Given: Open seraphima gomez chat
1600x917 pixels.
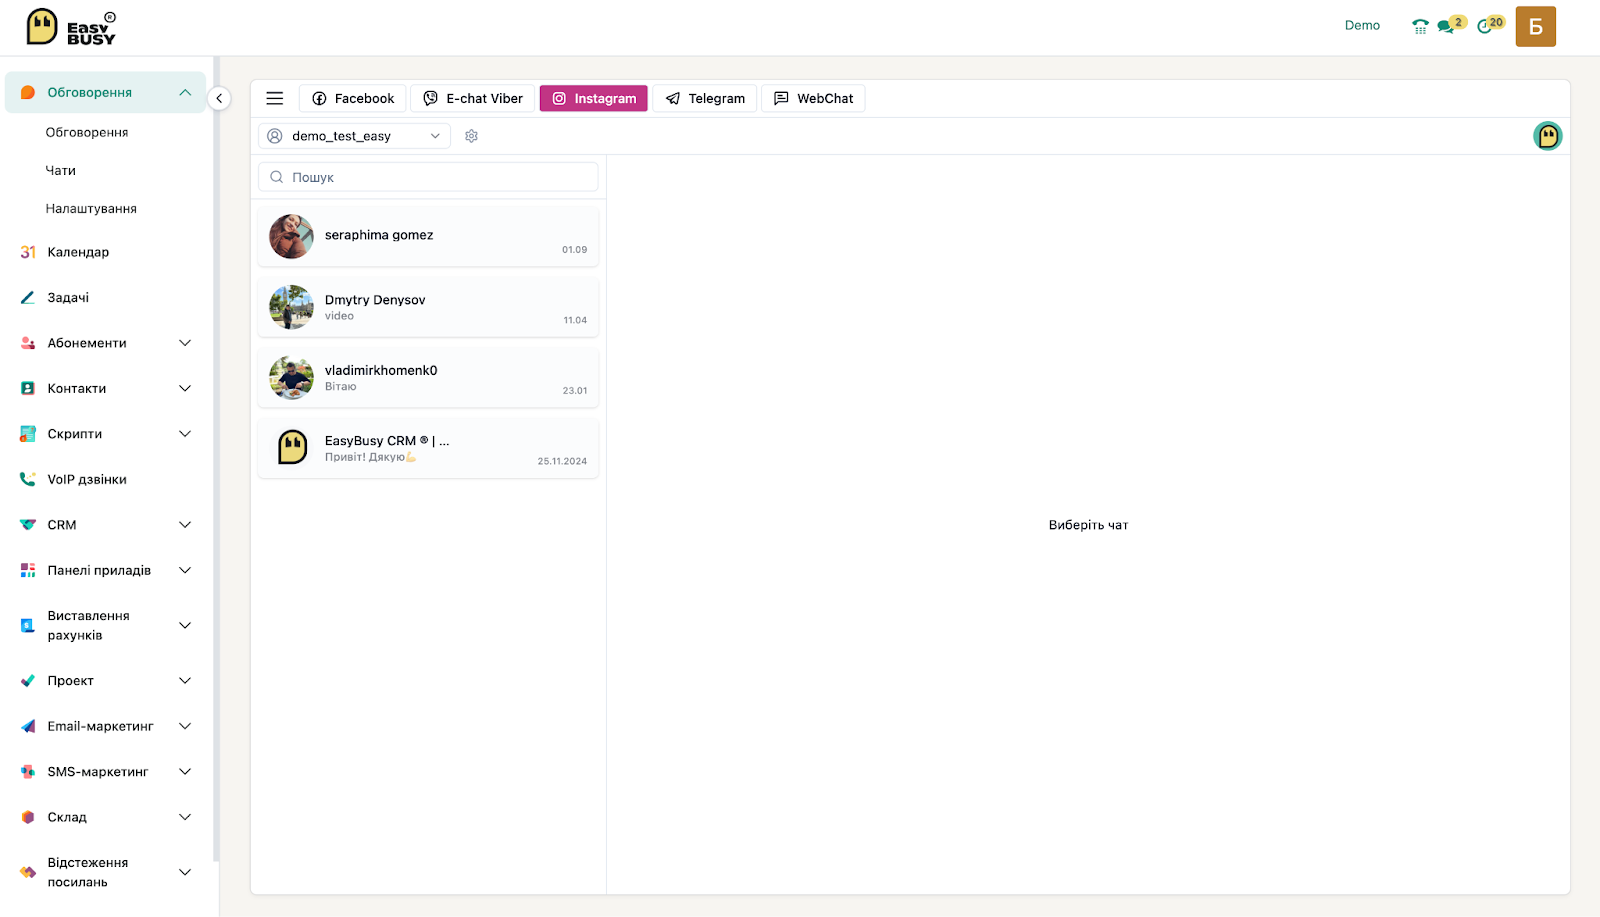Looking at the screenshot, I should (428, 237).
